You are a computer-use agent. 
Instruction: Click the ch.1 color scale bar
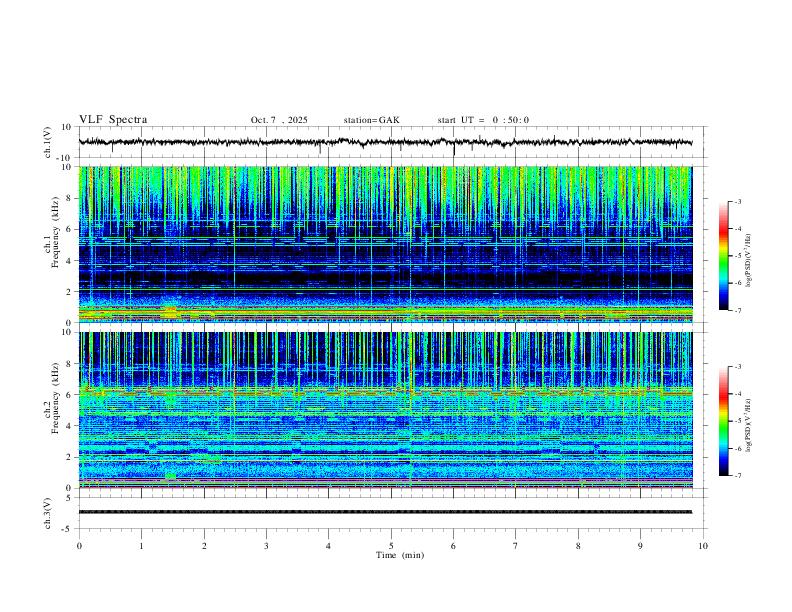(x=723, y=256)
